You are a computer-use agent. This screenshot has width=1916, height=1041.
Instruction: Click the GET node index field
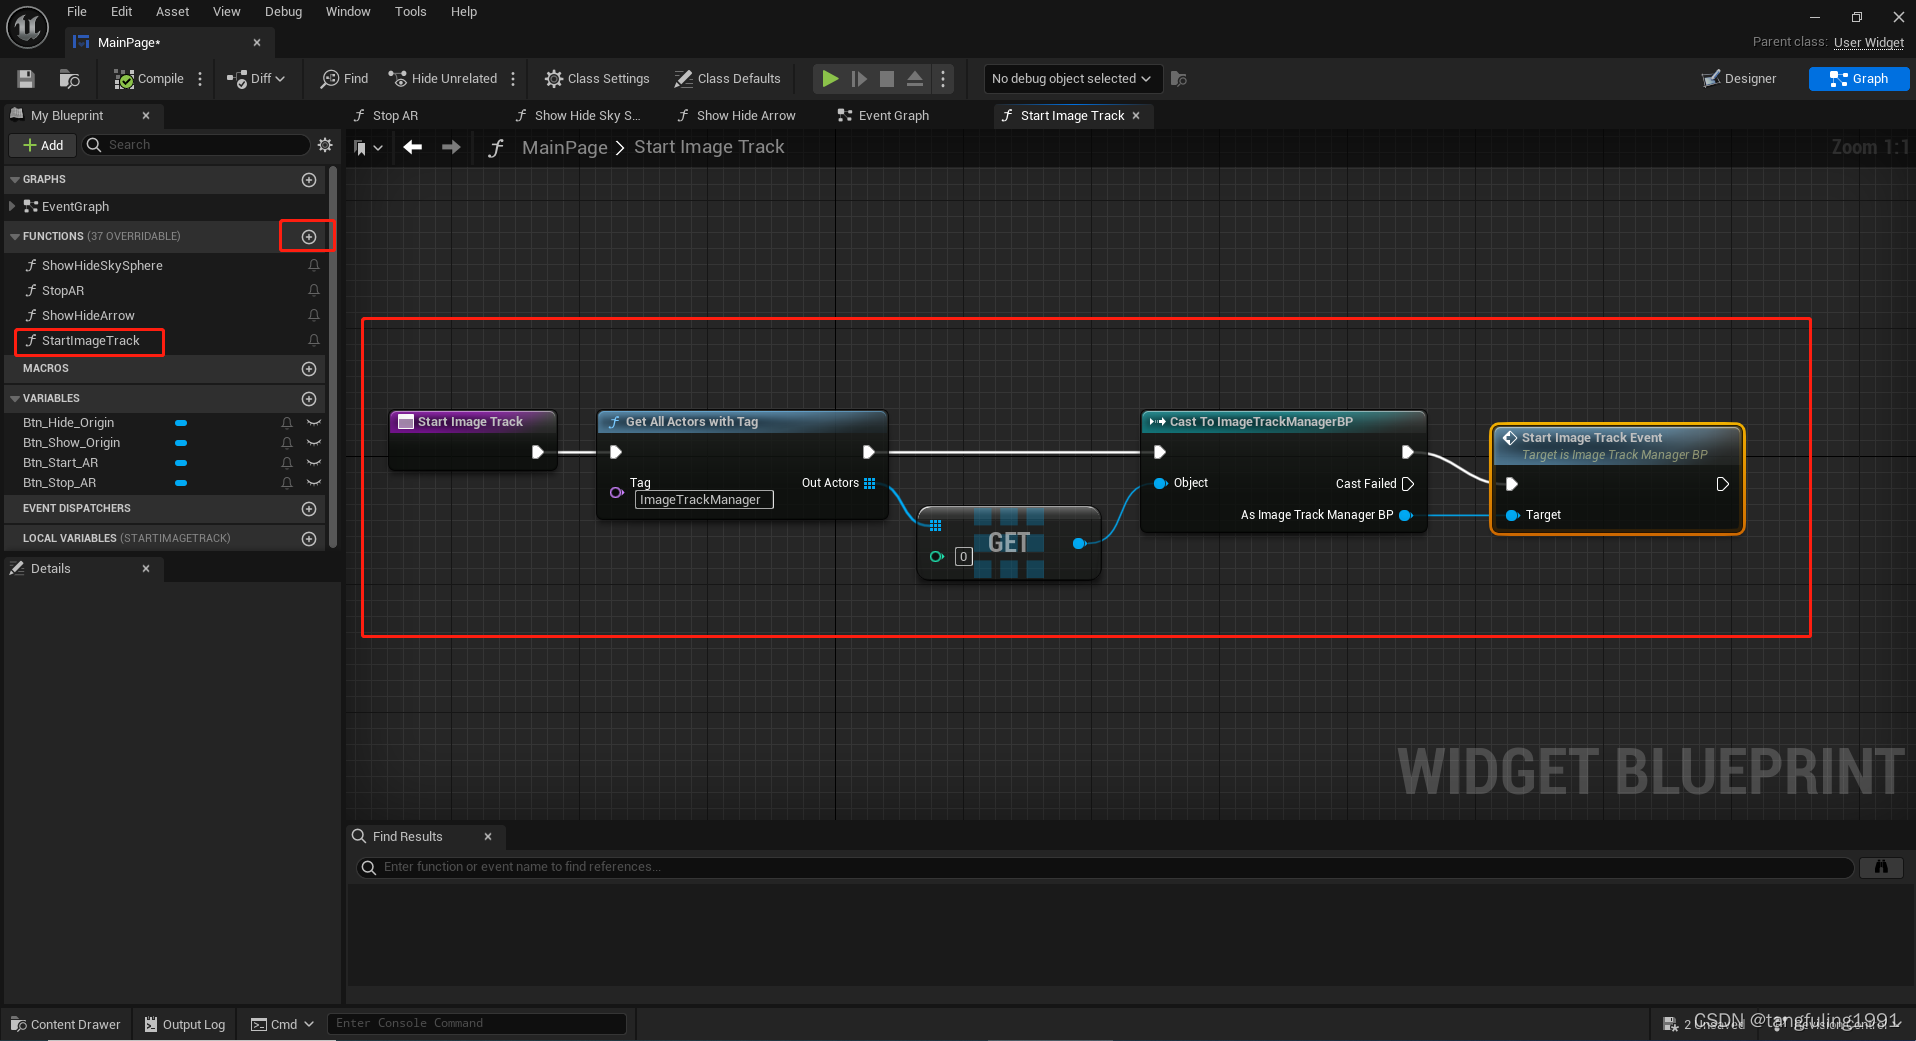pyautogui.click(x=963, y=557)
